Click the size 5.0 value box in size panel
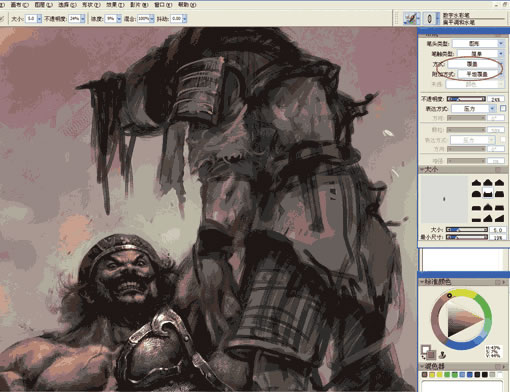 [498, 230]
